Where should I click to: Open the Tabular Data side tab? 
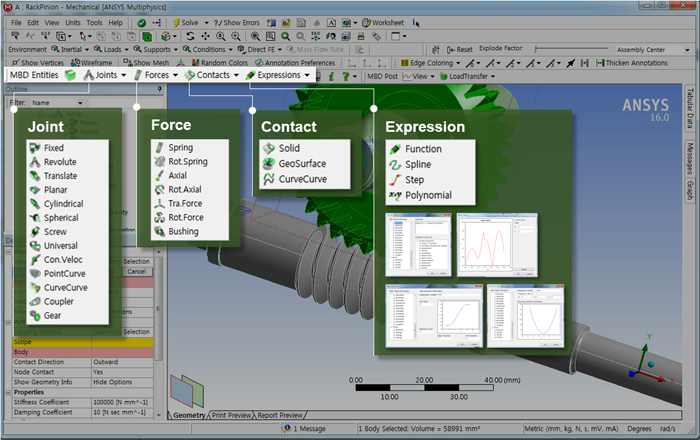coord(690,108)
